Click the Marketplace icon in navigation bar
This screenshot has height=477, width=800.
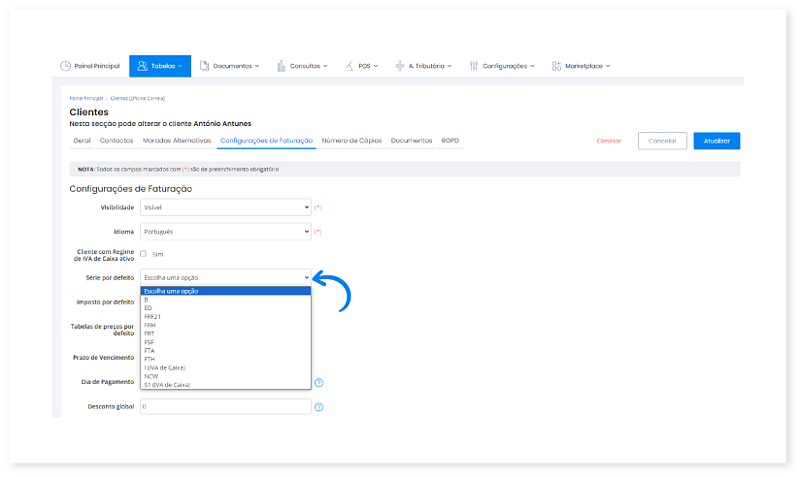coord(556,66)
